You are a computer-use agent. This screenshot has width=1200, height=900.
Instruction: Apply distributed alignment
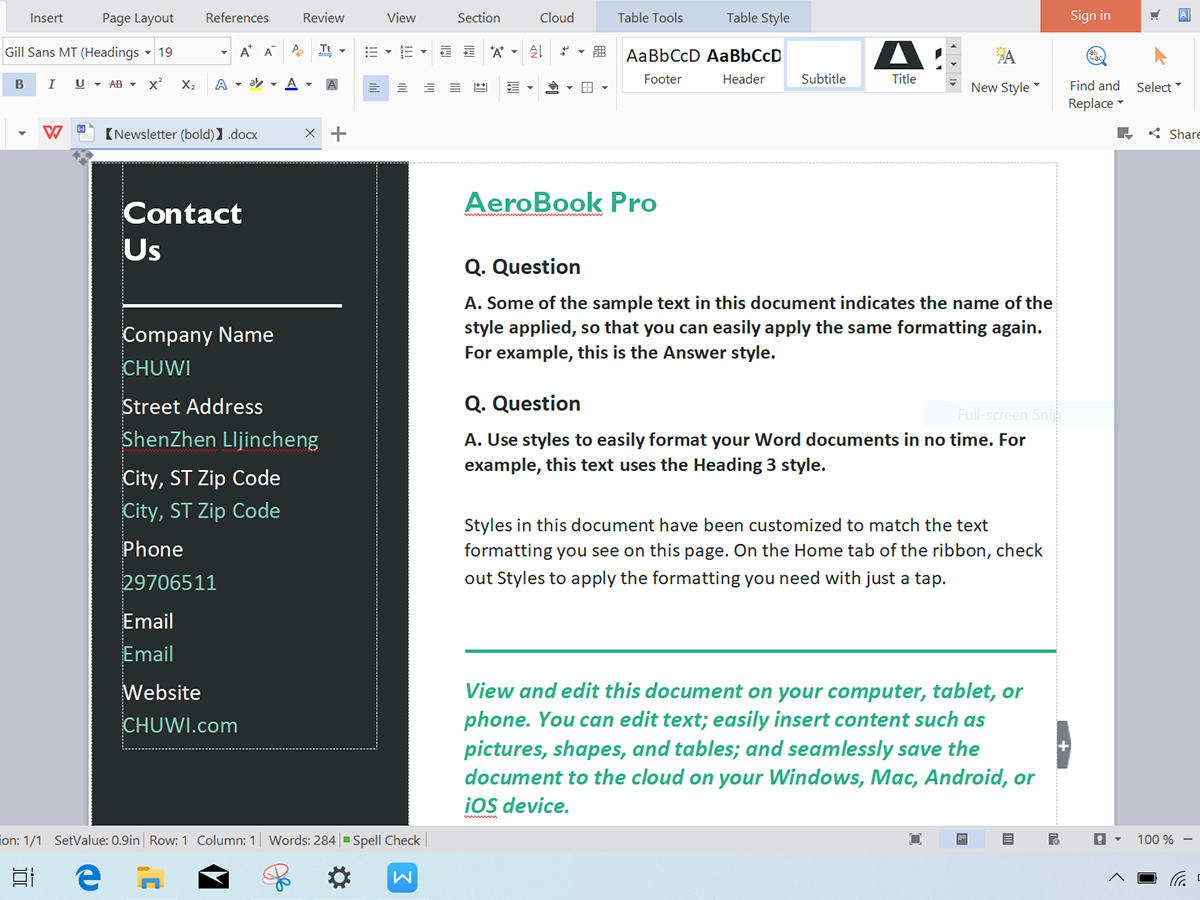pos(481,88)
